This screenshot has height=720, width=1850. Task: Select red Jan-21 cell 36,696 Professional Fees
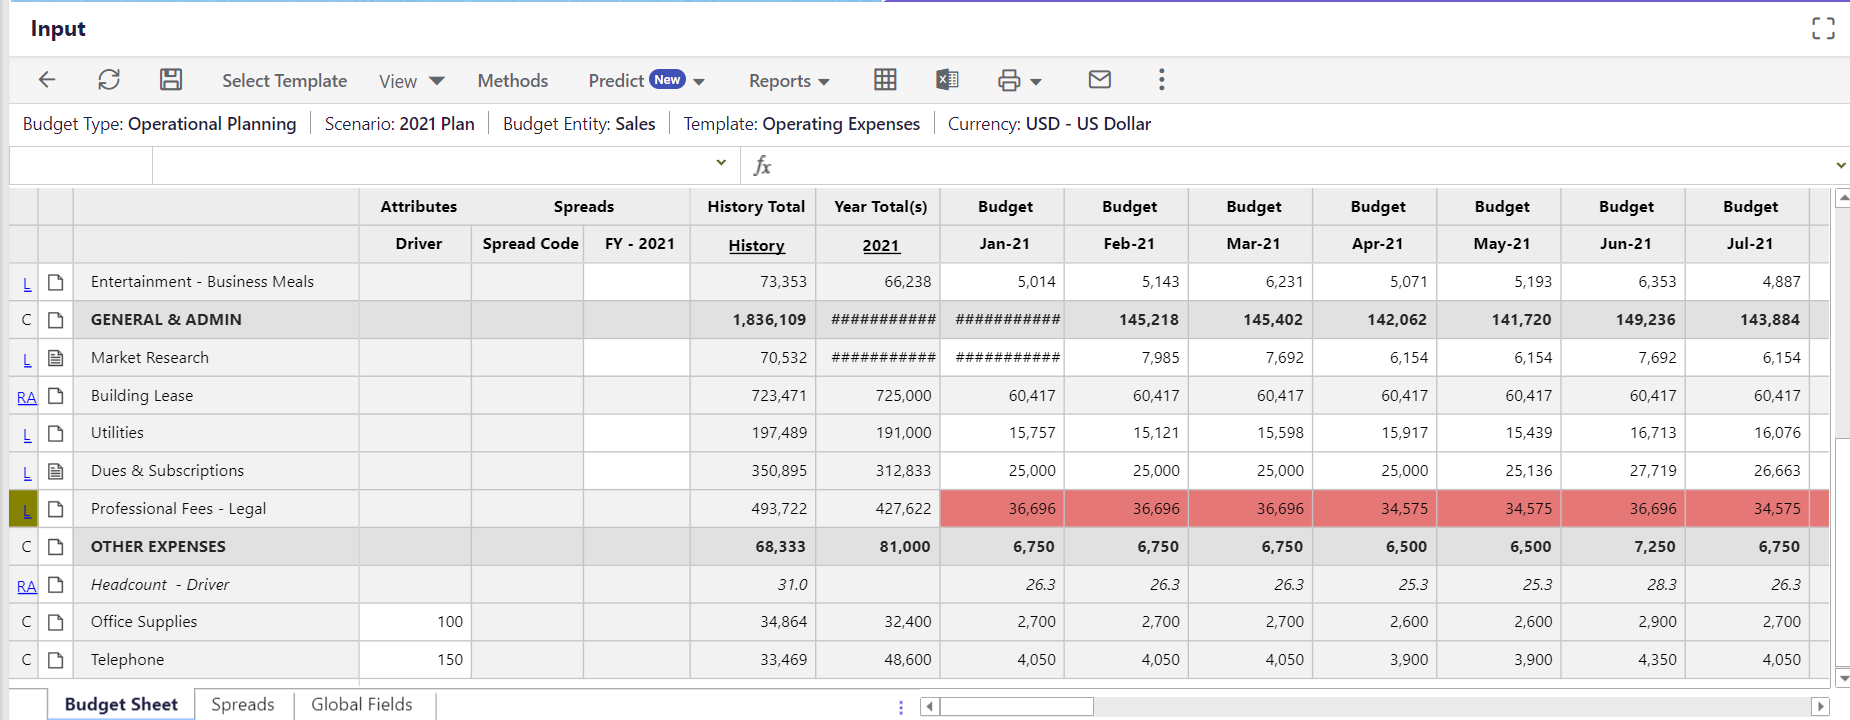tap(1002, 509)
